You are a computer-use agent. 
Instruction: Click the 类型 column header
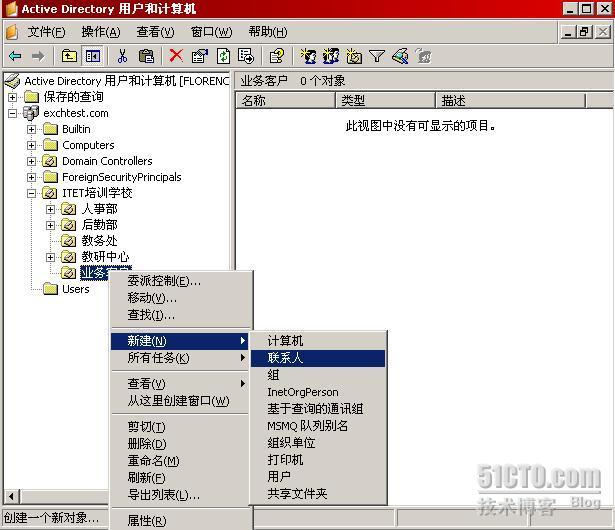[385, 100]
